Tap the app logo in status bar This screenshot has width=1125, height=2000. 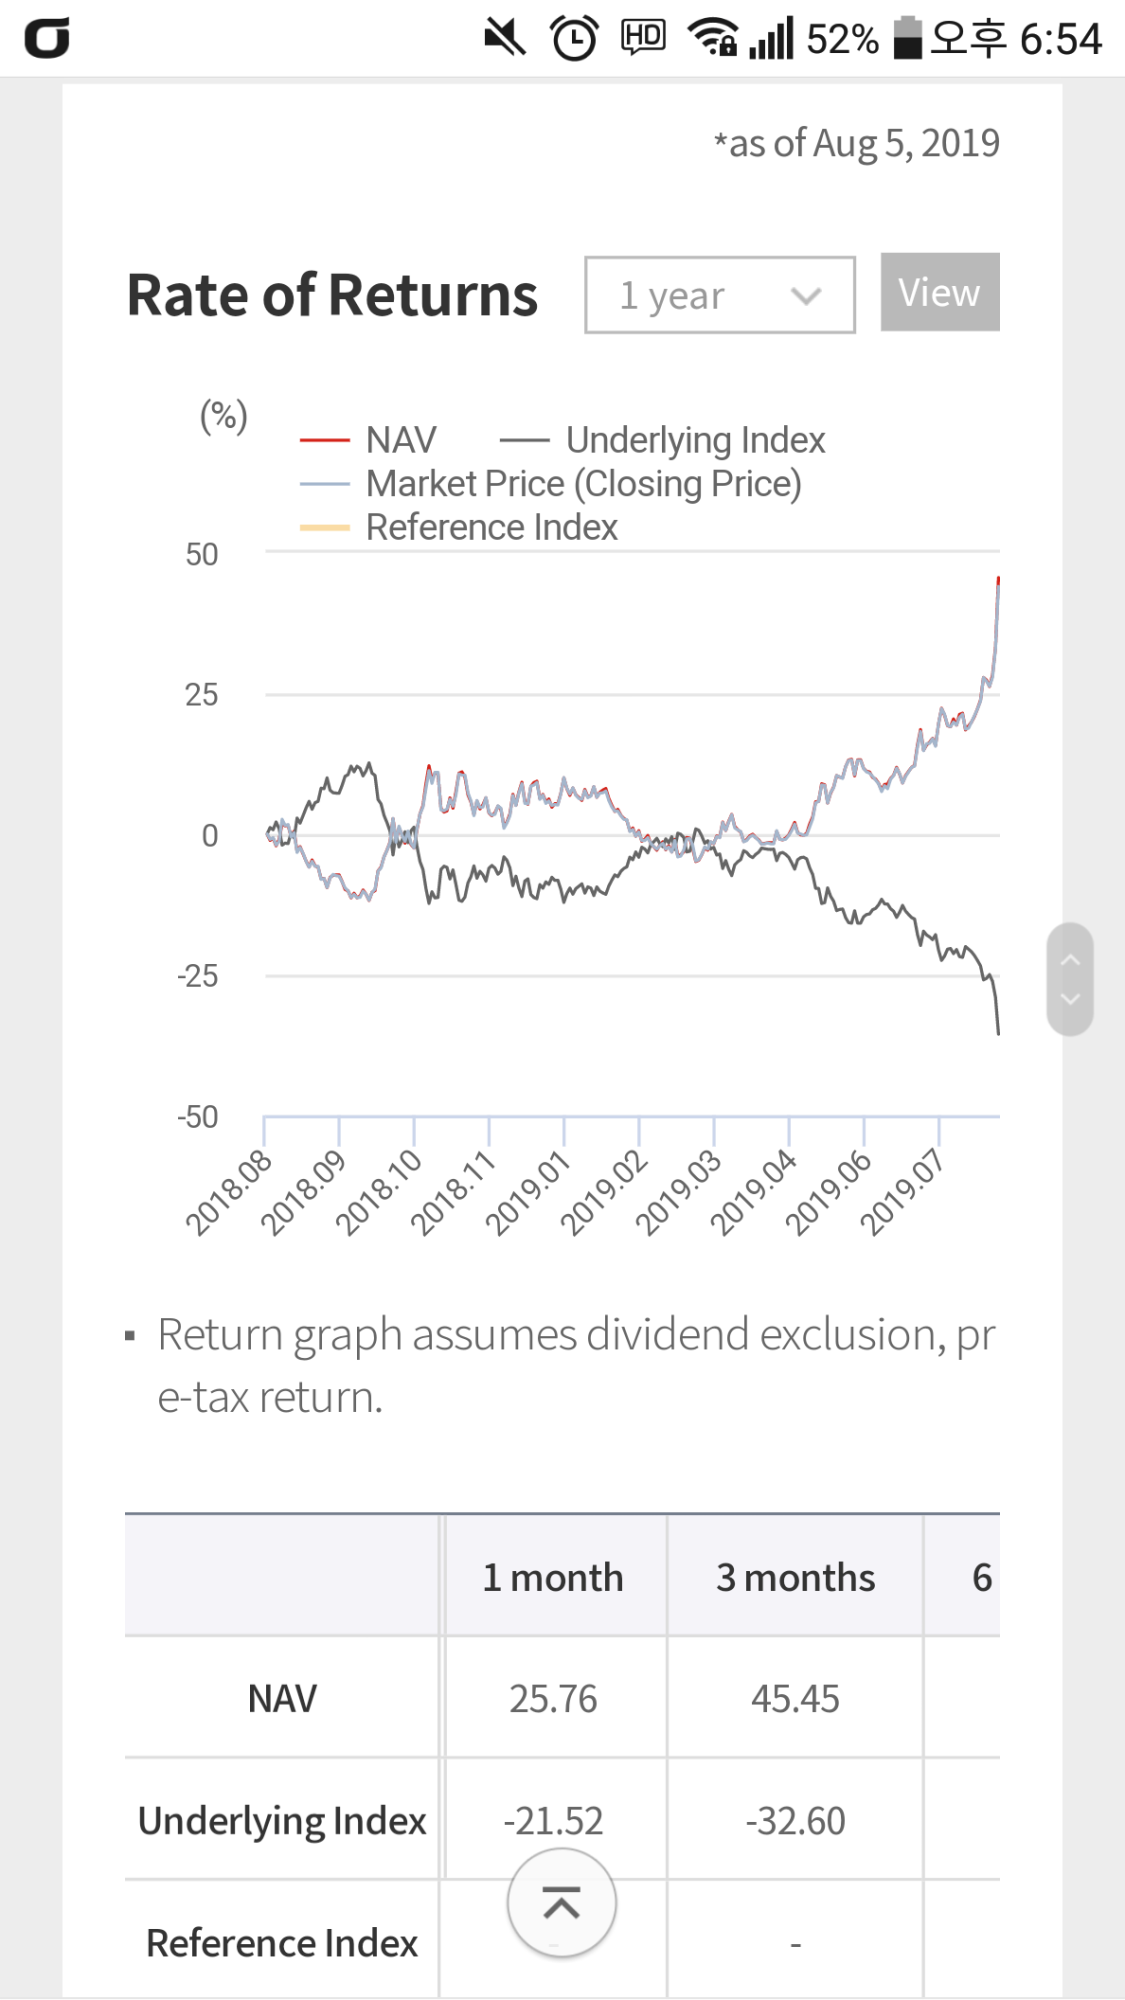47,39
